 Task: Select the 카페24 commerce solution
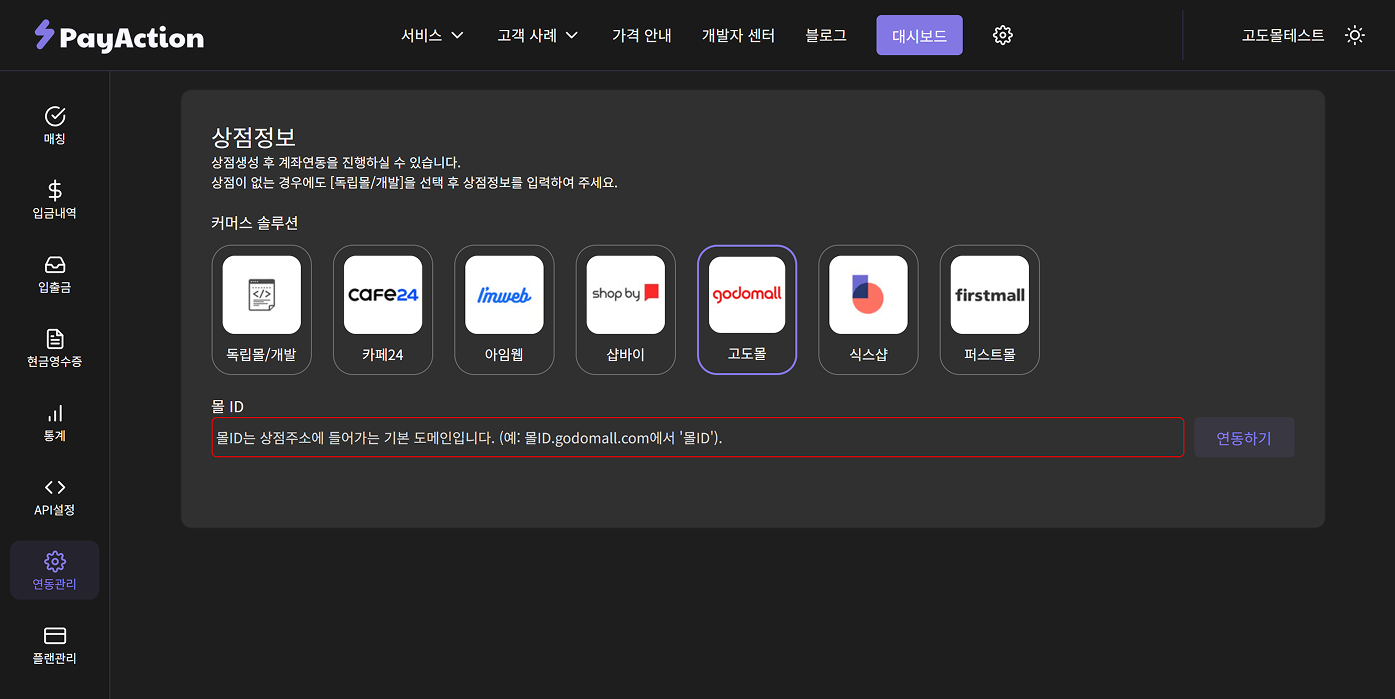[383, 309]
